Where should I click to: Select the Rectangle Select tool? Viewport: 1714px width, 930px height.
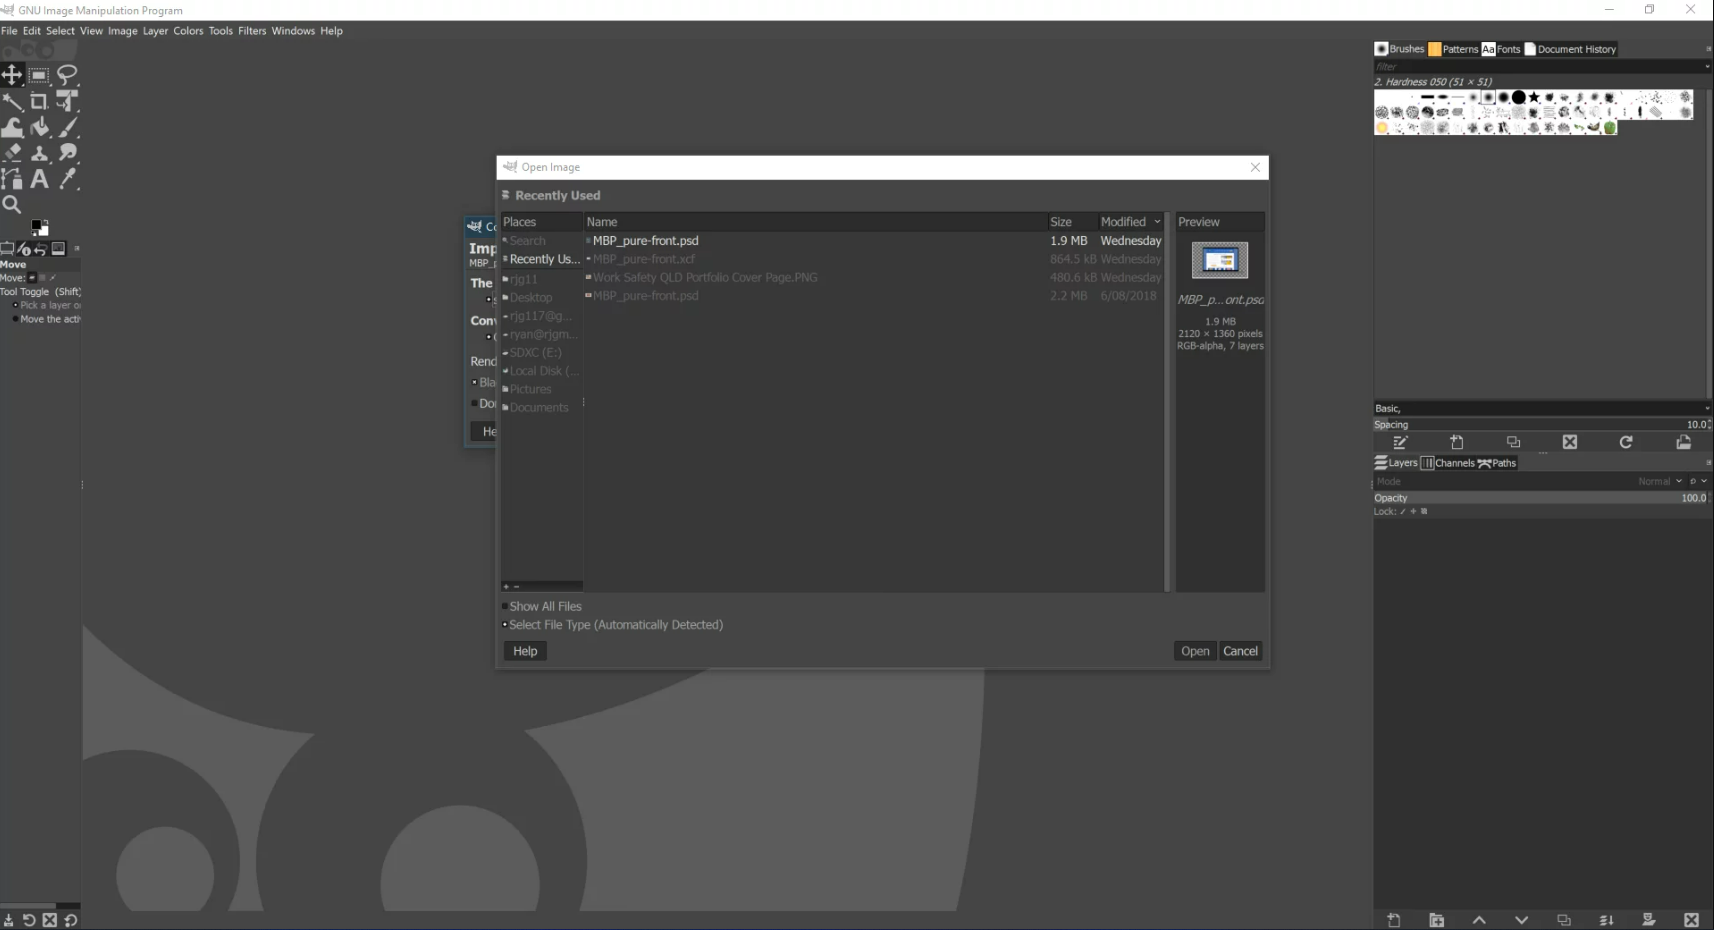pyautogui.click(x=39, y=75)
